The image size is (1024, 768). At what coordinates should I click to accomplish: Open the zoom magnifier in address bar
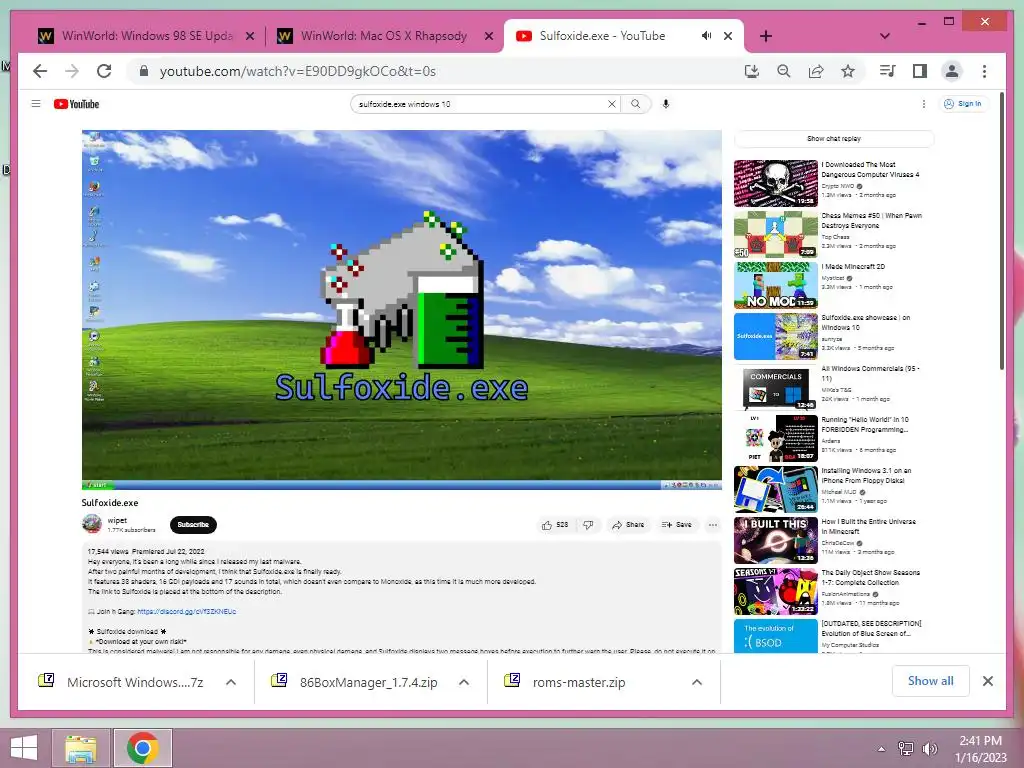(x=784, y=71)
